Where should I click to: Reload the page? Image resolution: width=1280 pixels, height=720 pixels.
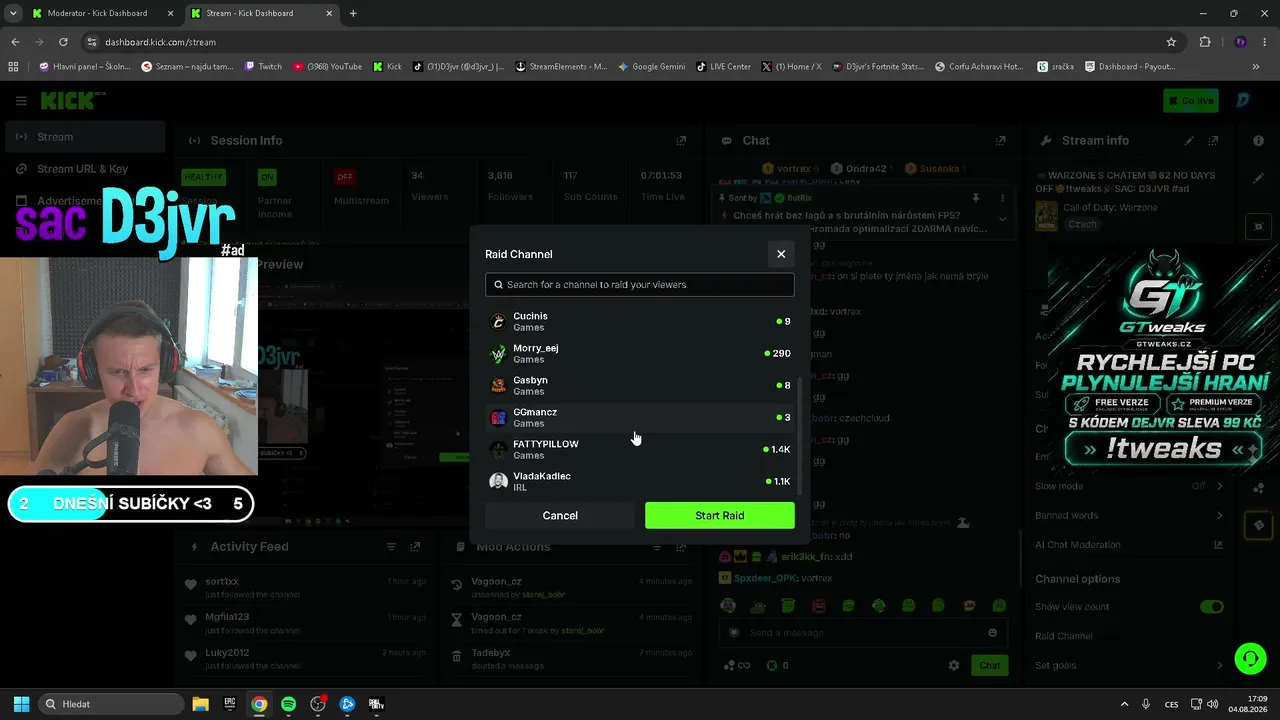[63, 42]
